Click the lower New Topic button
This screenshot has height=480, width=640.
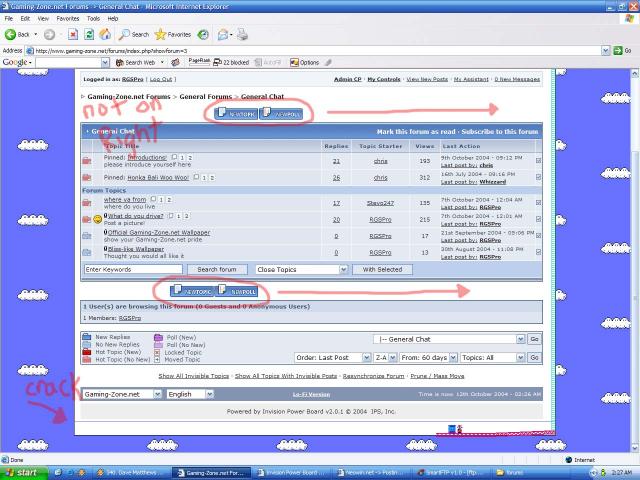(192, 291)
